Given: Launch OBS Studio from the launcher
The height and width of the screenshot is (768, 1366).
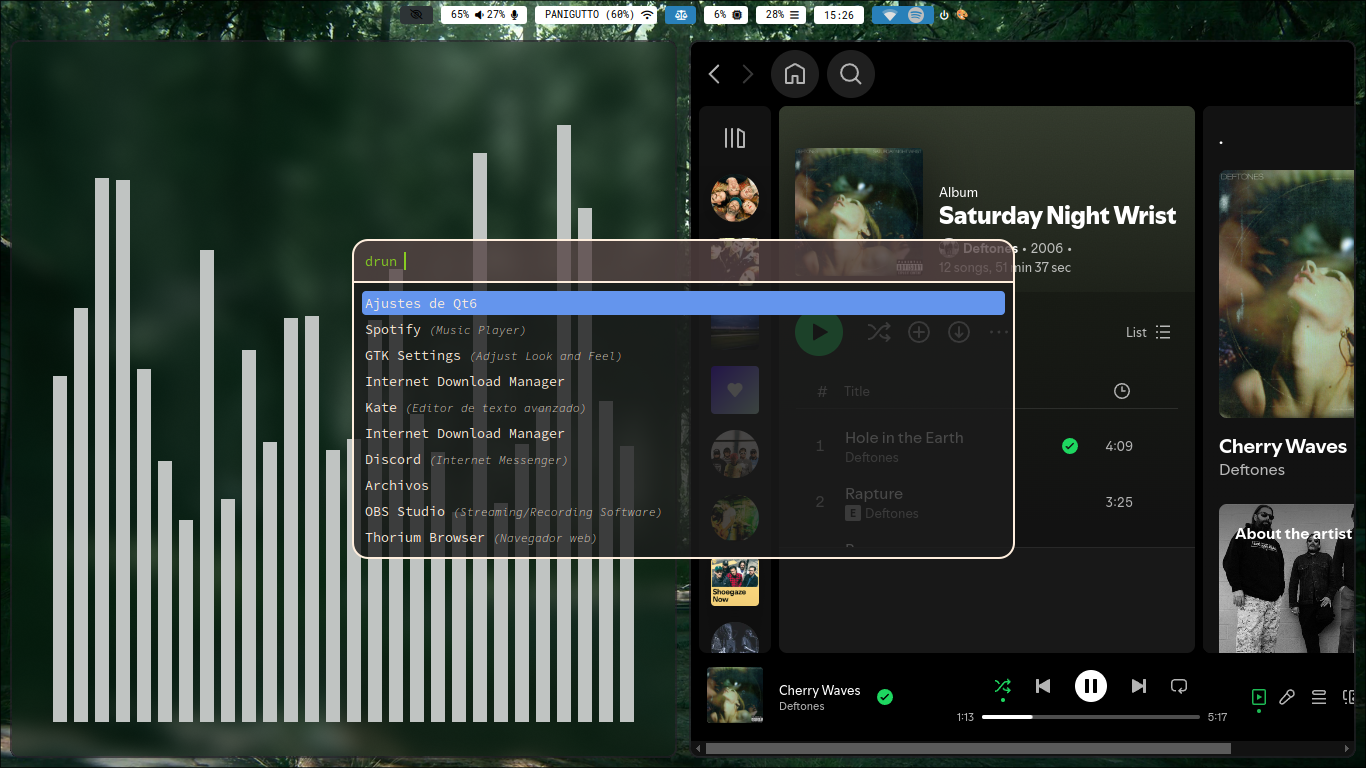Looking at the screenshot, I should [683, 512].
